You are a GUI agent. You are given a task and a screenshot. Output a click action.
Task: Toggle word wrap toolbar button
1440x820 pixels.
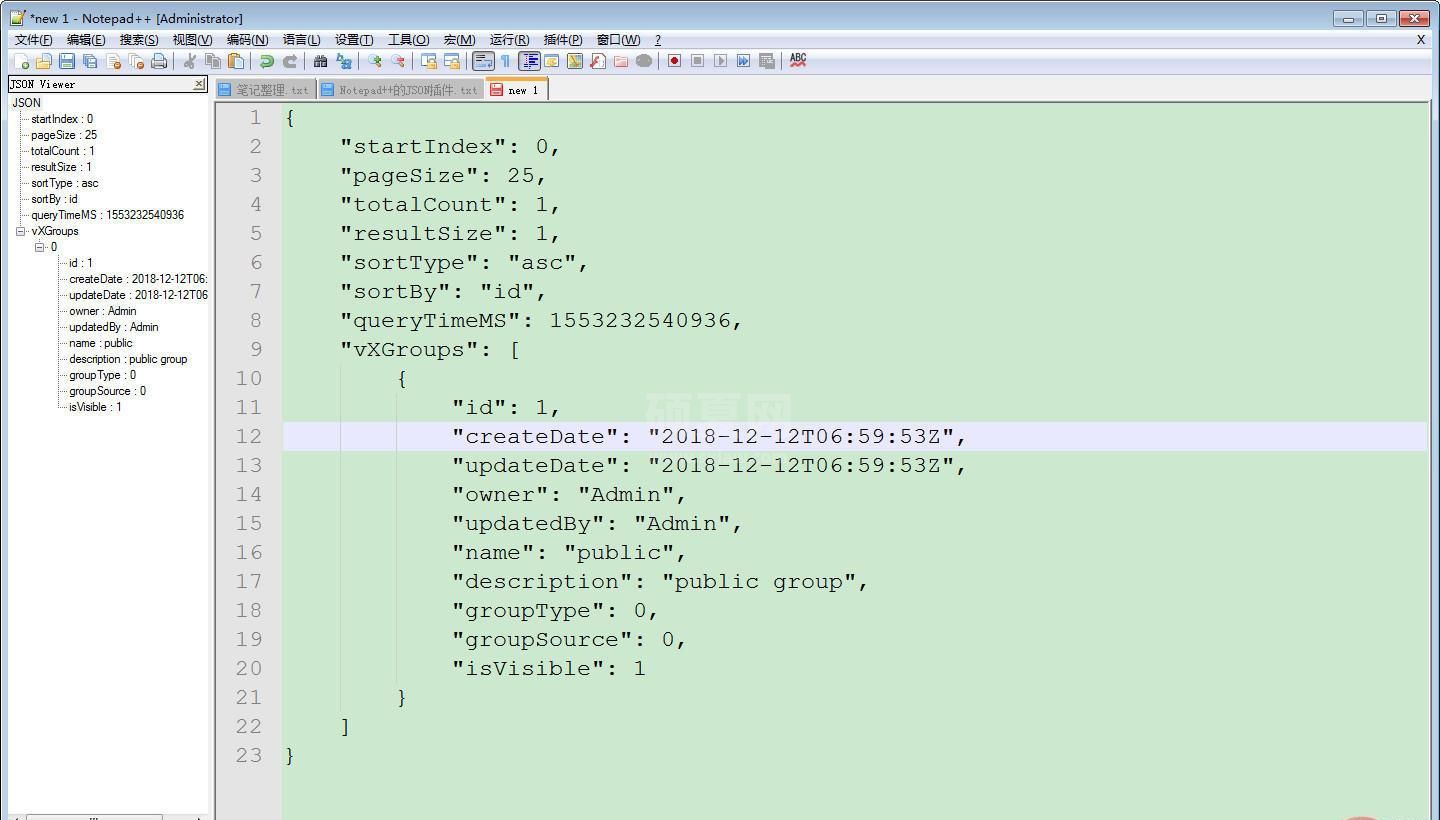tap(483, 61)
